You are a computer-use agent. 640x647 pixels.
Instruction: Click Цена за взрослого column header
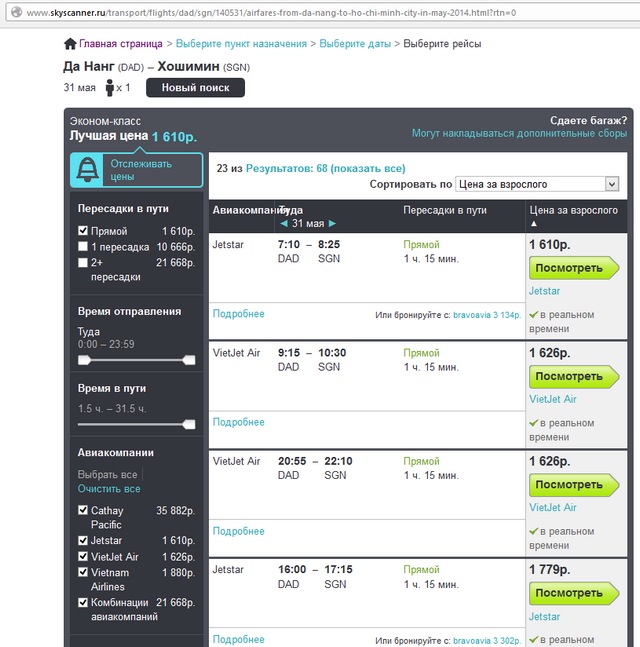[x=574, y=210]
